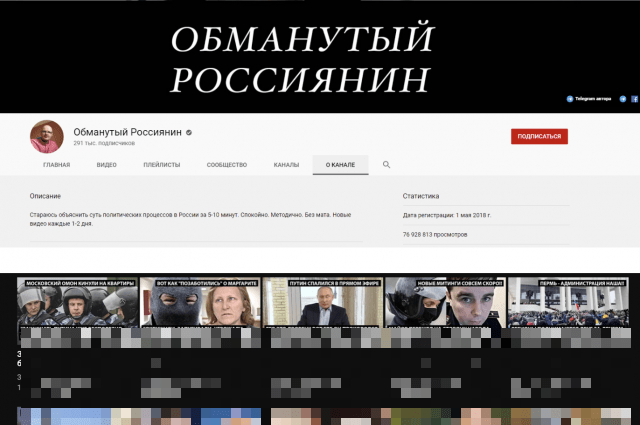Open the ВИДЕО tab
The height and width of the screenshot is (425, 640).
106,164
